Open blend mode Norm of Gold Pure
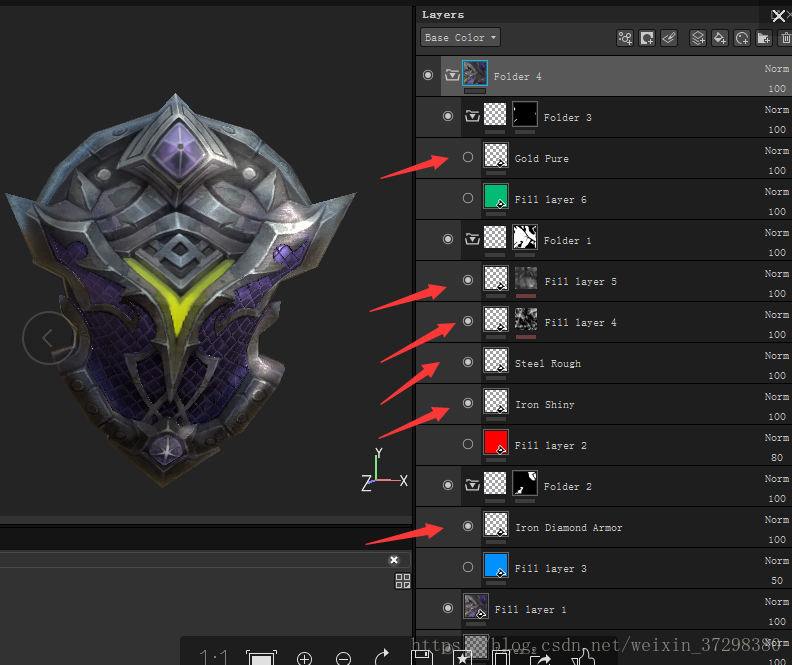This screenshot has height=665, width=792. click(x=777, y=150)
